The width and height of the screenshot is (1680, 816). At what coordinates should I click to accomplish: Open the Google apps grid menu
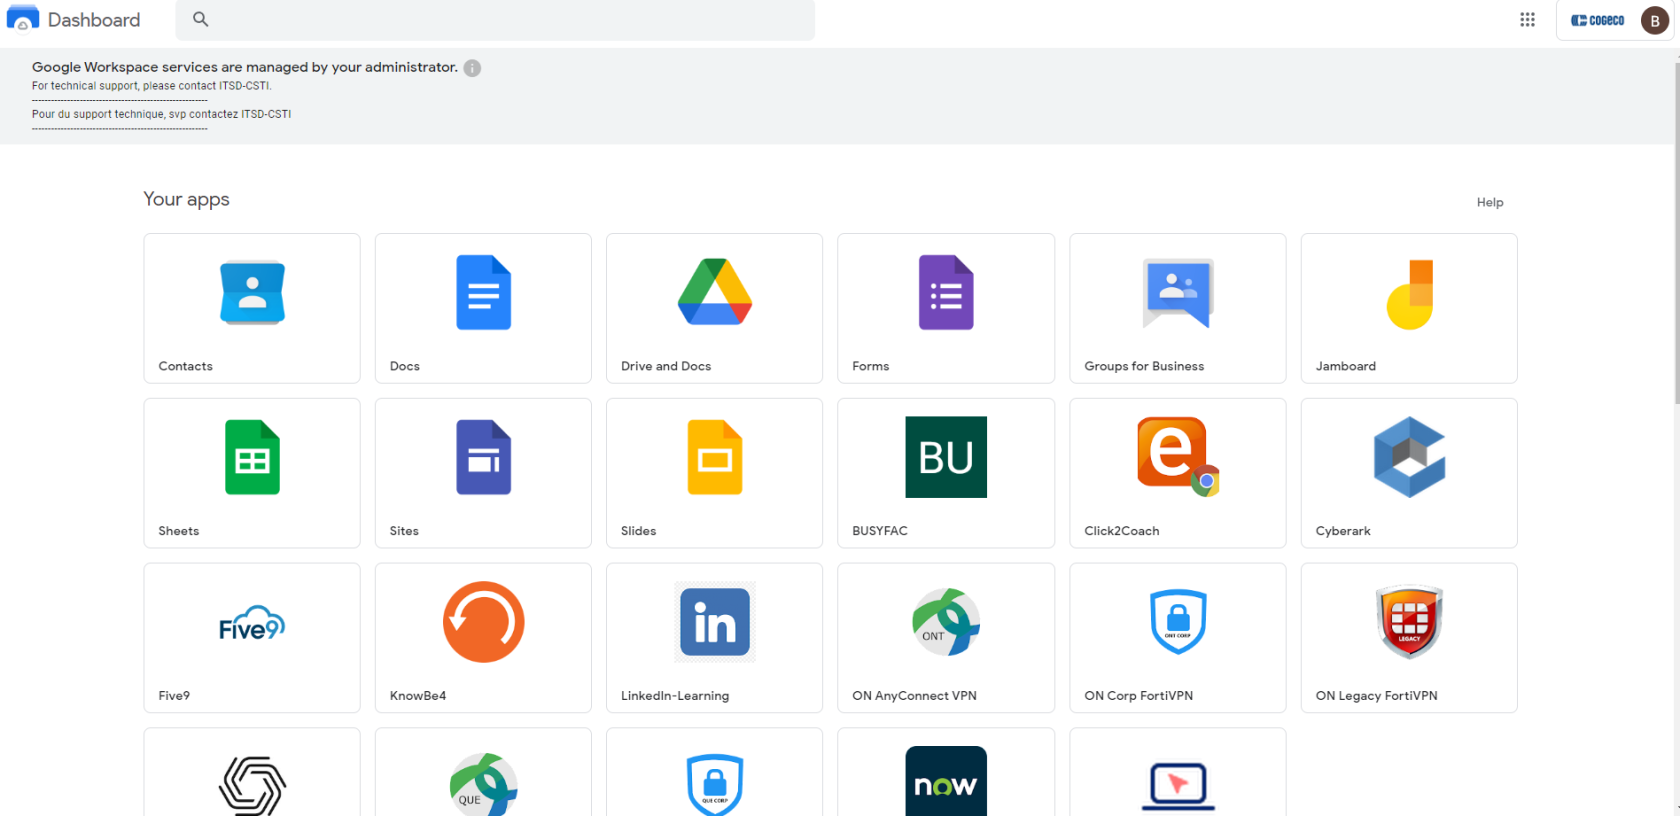tap(1527, 20)
